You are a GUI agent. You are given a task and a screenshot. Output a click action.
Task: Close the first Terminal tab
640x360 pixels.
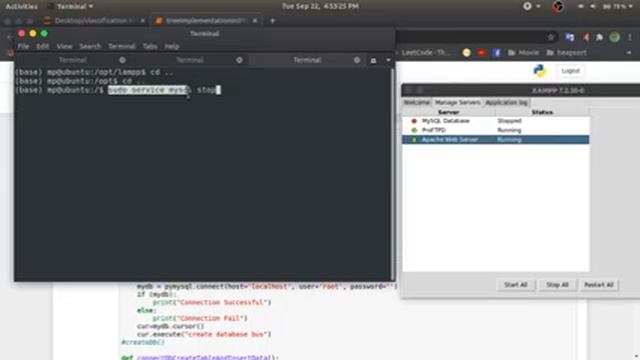coord(122,60)
